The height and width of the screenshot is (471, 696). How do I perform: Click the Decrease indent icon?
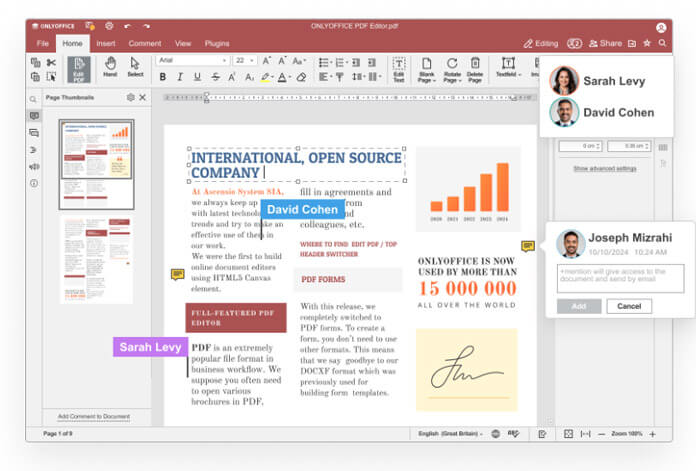coord(356,63)
